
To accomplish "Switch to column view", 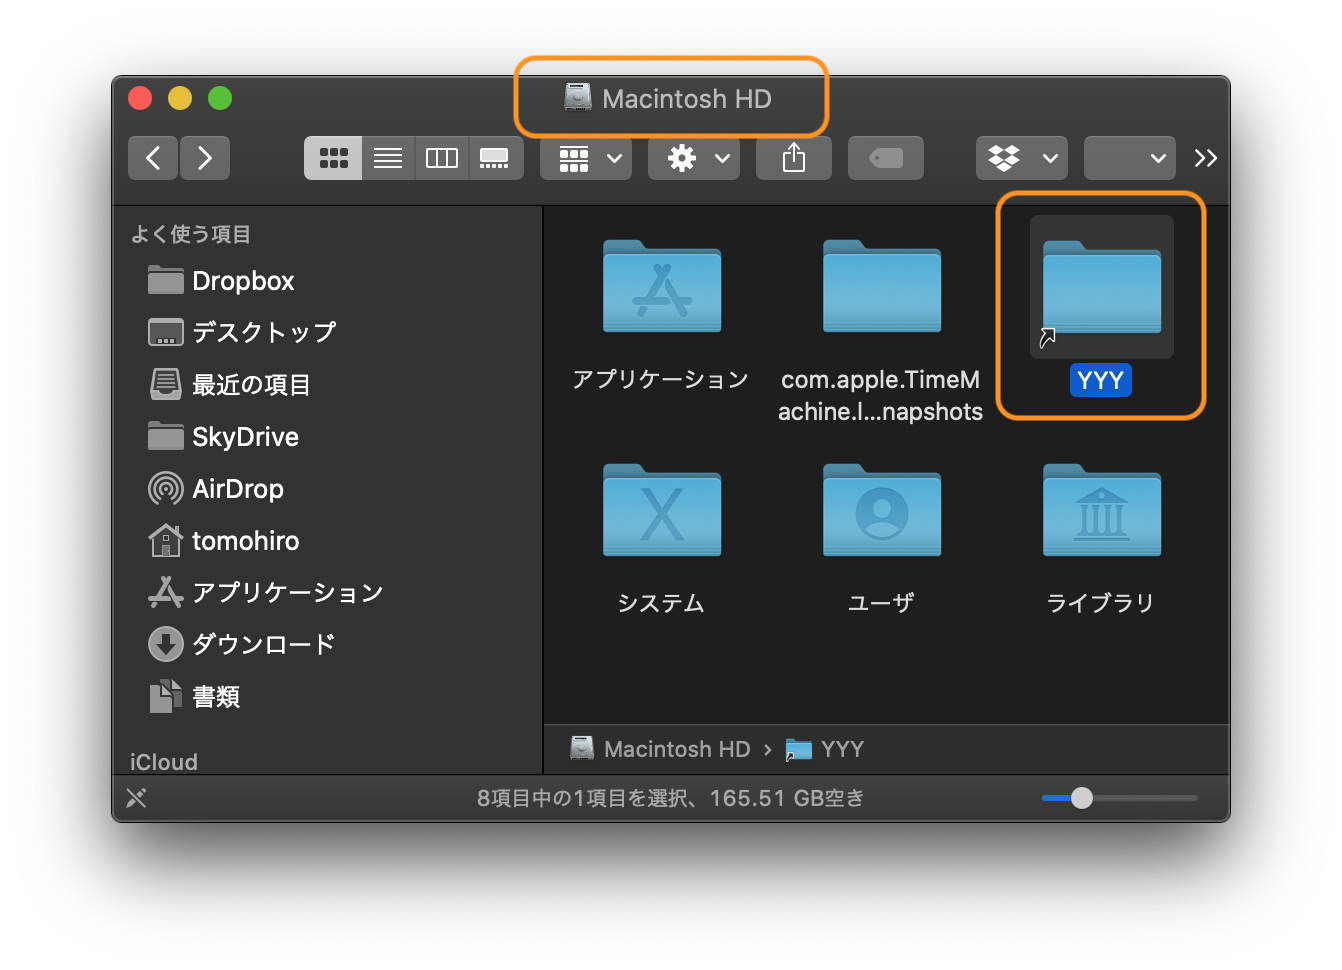I will click(x=441, y=157).
